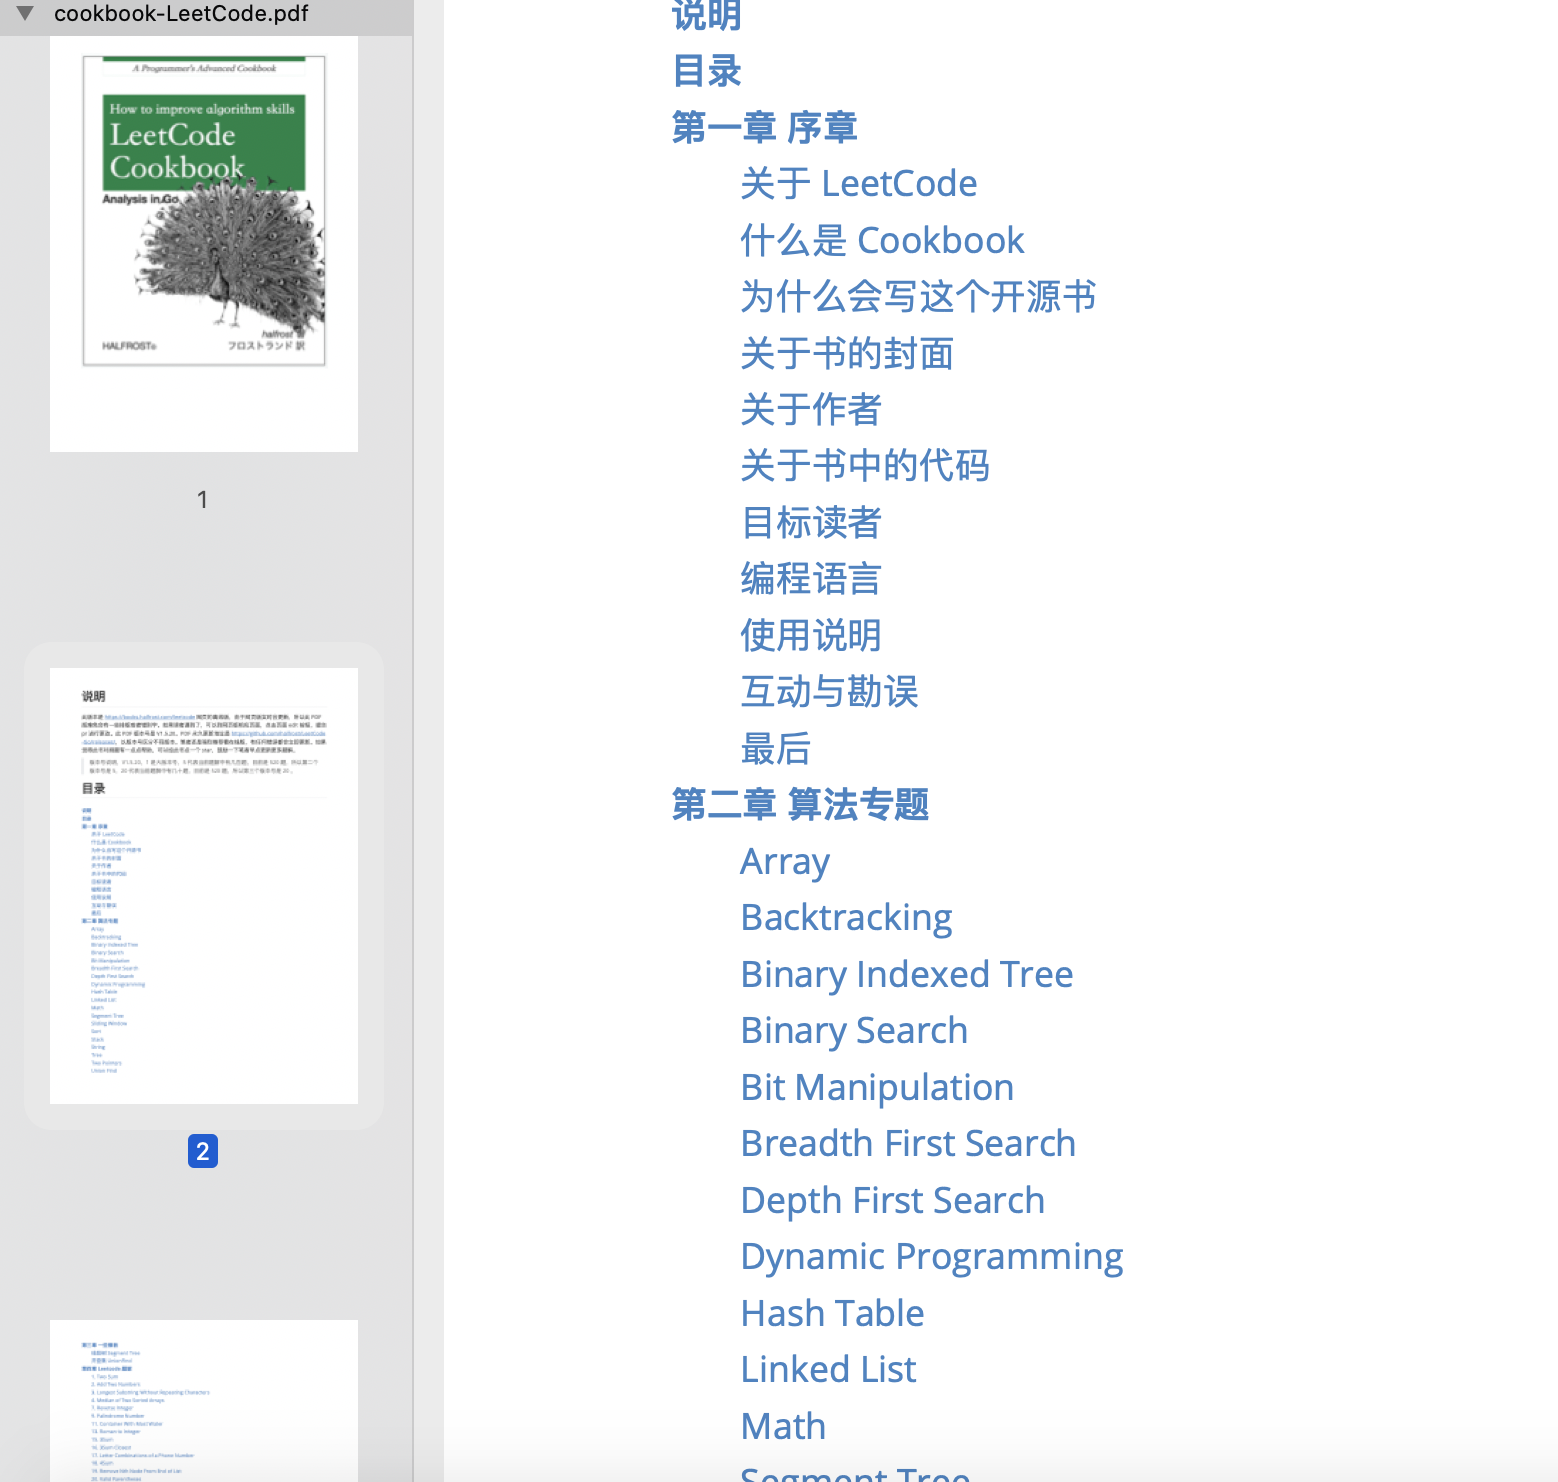Open the 编程语言 link
The image size is (1558, 1482).
click(812, 579)
